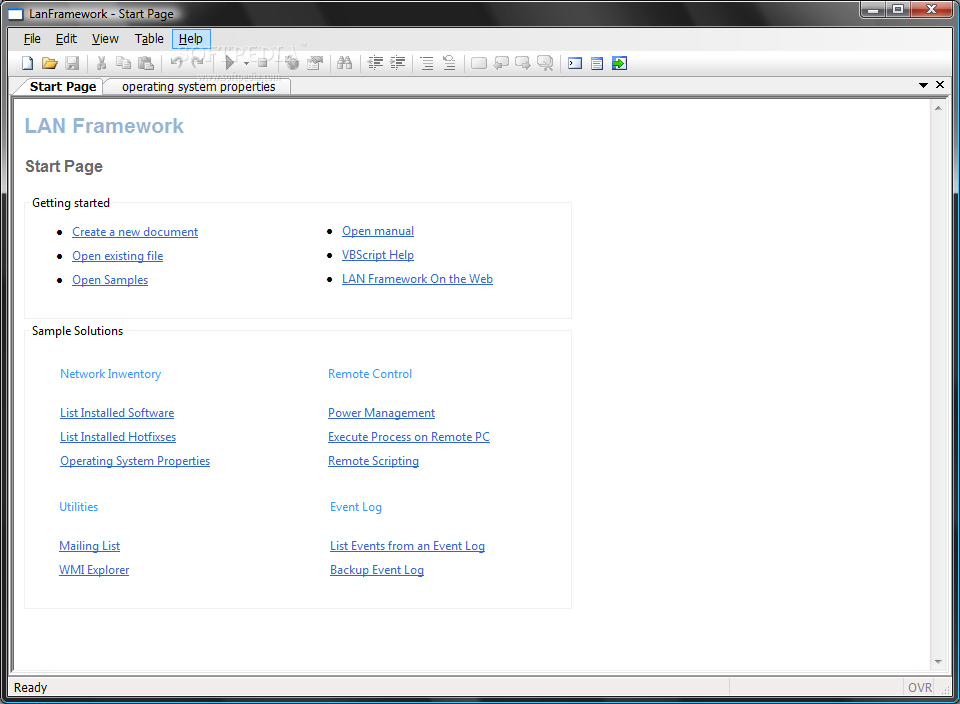Open Operating System Properties sample link
This screenshot has width=960, height=704.
coord(135,461)
